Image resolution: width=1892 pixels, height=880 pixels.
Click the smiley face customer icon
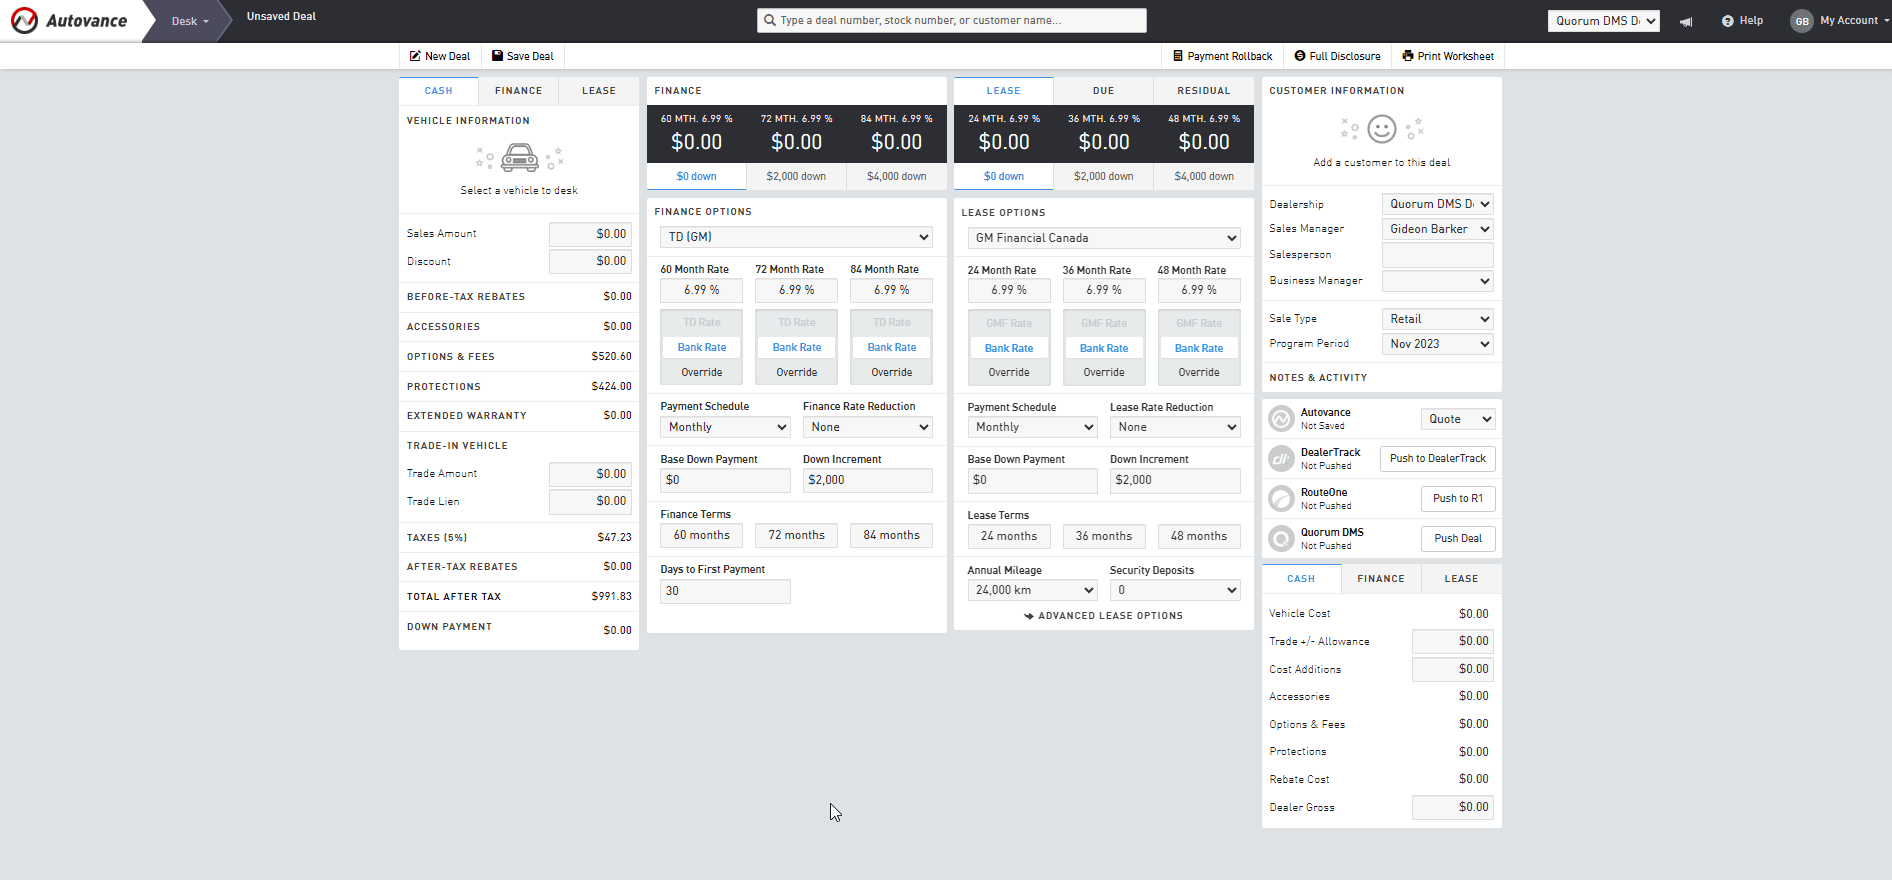[x=1382, y=129]
